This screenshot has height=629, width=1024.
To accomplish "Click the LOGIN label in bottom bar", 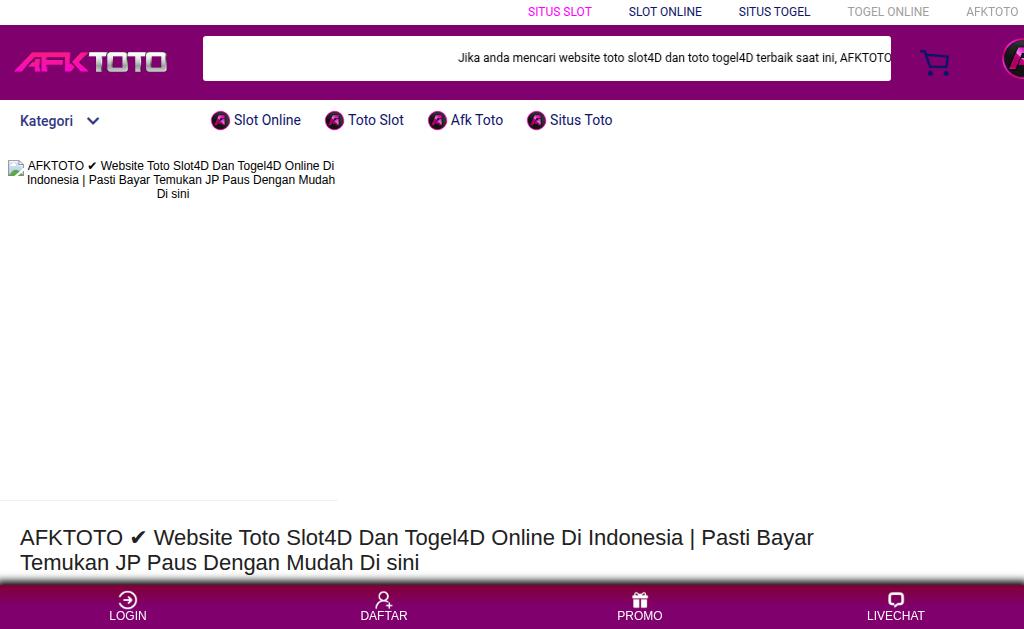I will pos(128,616).
